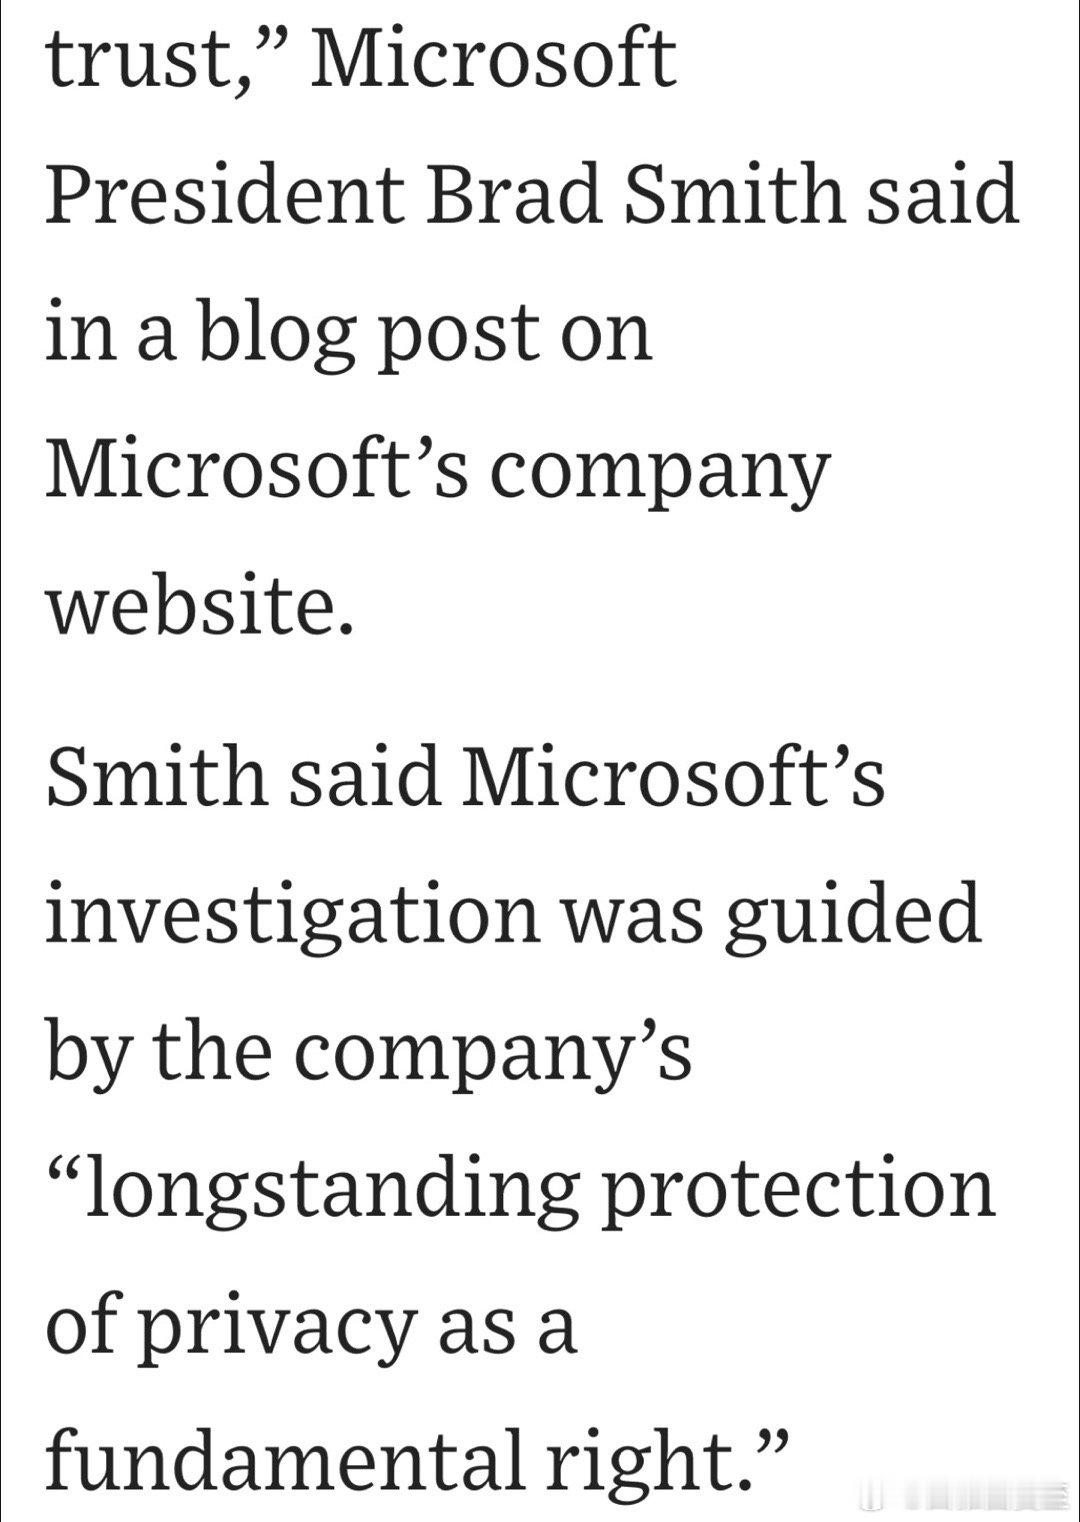Click the word "company" before website
1080x1522 pixels.
click(x=661, y=472)
